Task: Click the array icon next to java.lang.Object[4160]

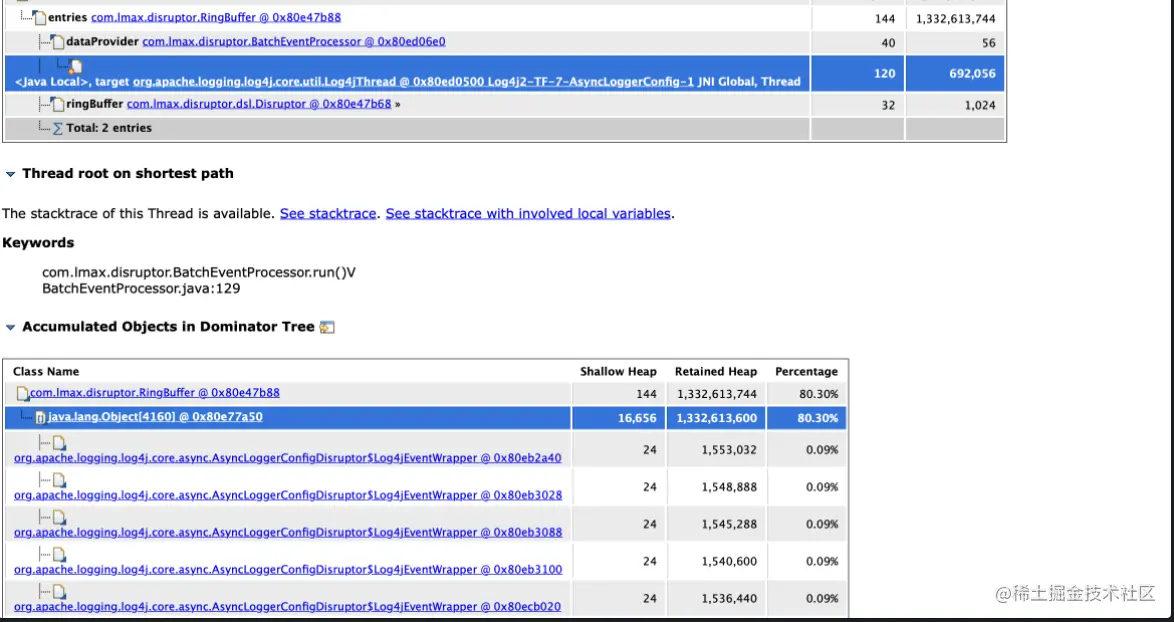Action: pos(40,418)
